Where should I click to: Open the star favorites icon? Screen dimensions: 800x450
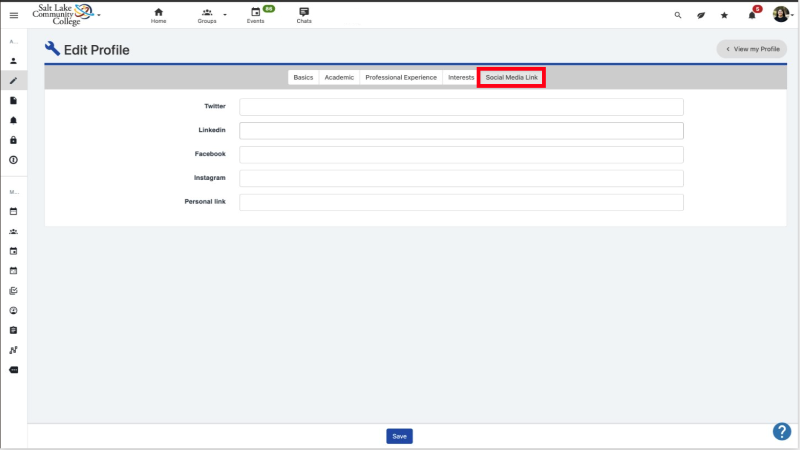[724, 15]
